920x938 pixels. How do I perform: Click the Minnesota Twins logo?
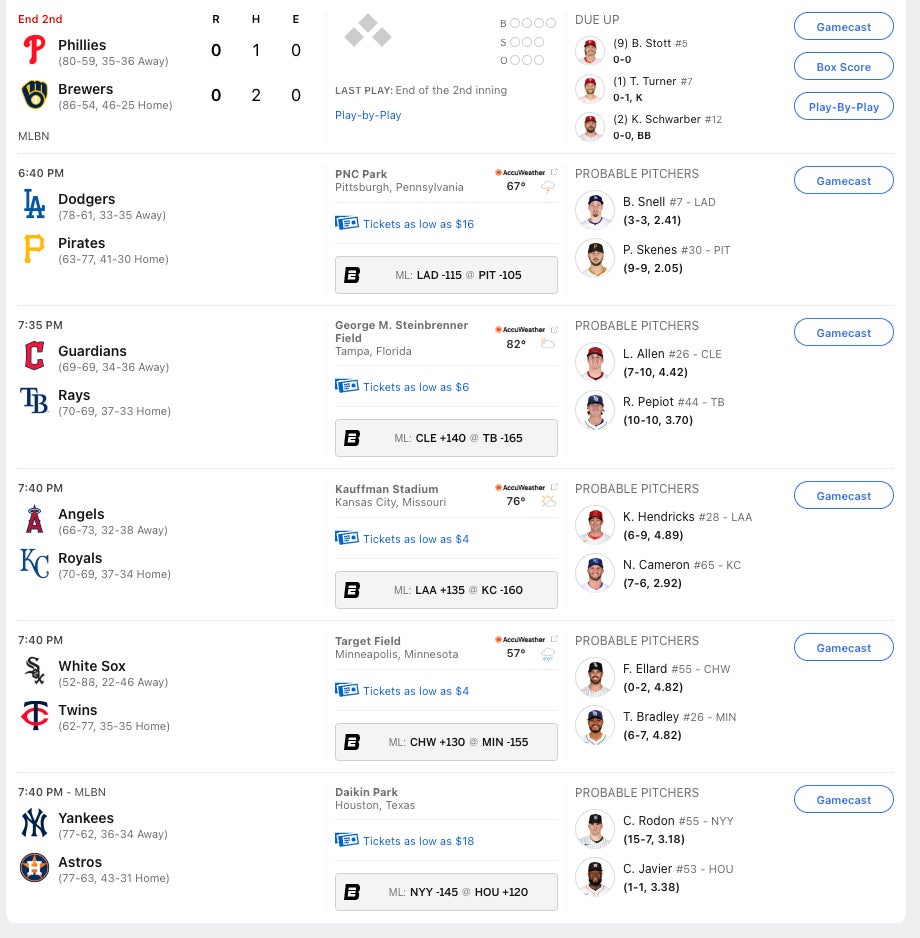(x=34, y=715)
